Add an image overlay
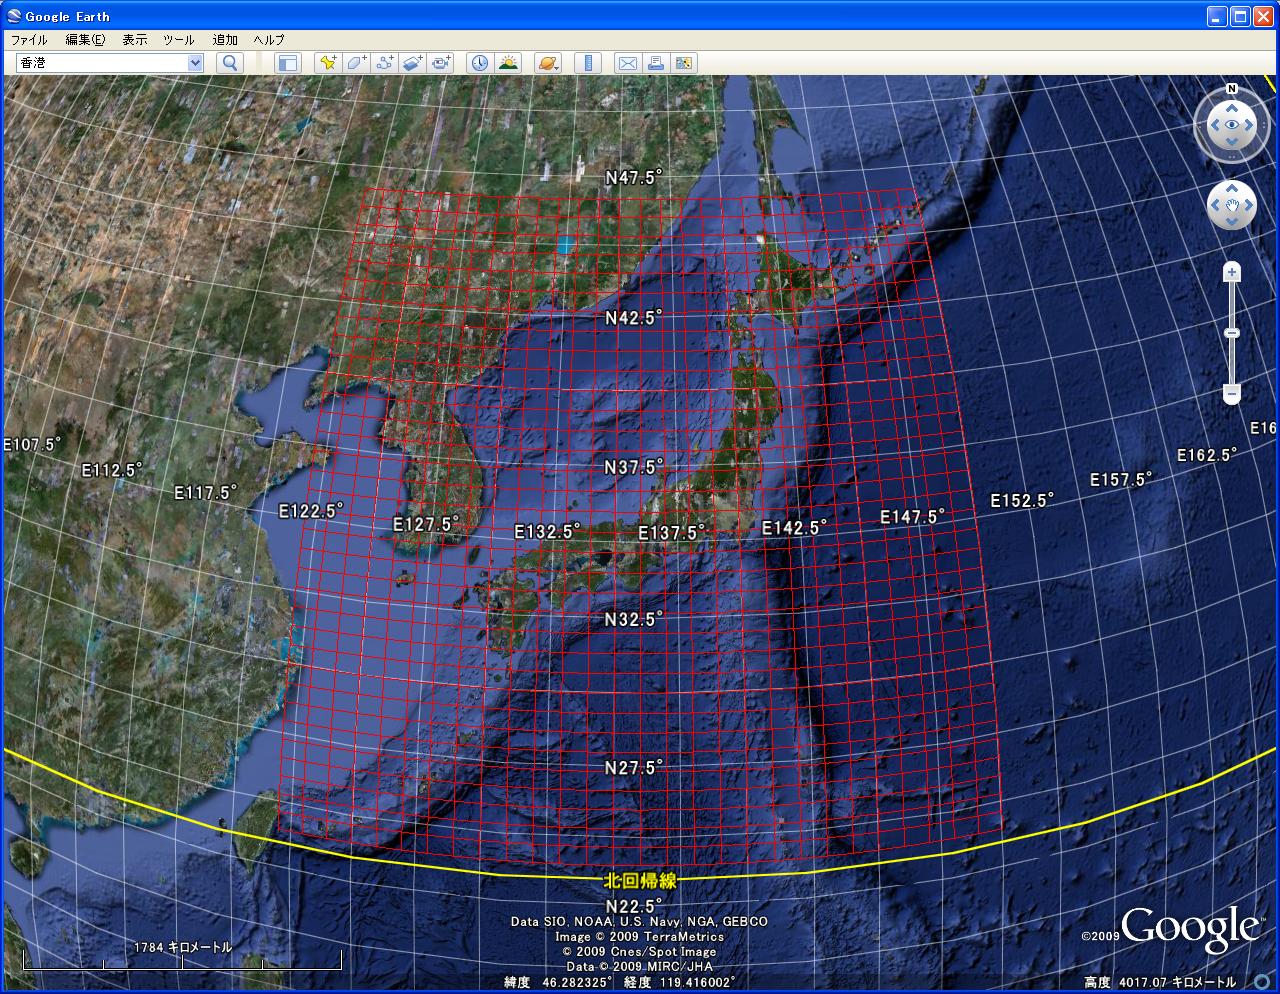 pyautogui.click(x=413, y=63)
